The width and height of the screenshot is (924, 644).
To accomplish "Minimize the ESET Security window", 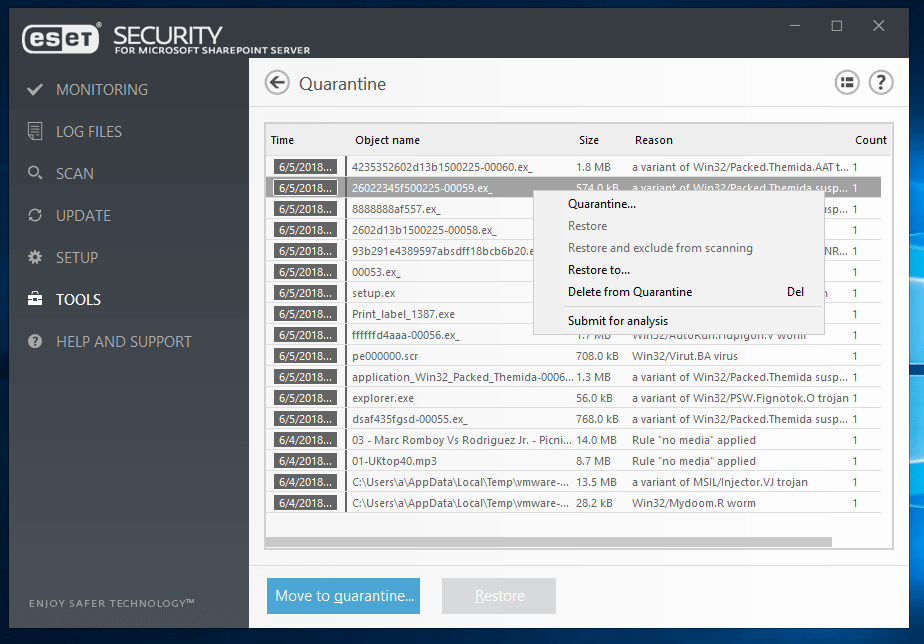I will 794,26.
